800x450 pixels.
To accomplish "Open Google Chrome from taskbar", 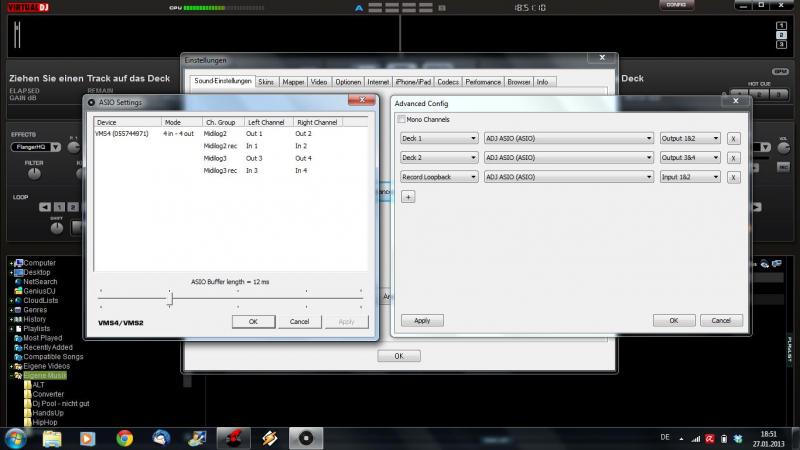I will pyautogui.click(x=124, y=438).
